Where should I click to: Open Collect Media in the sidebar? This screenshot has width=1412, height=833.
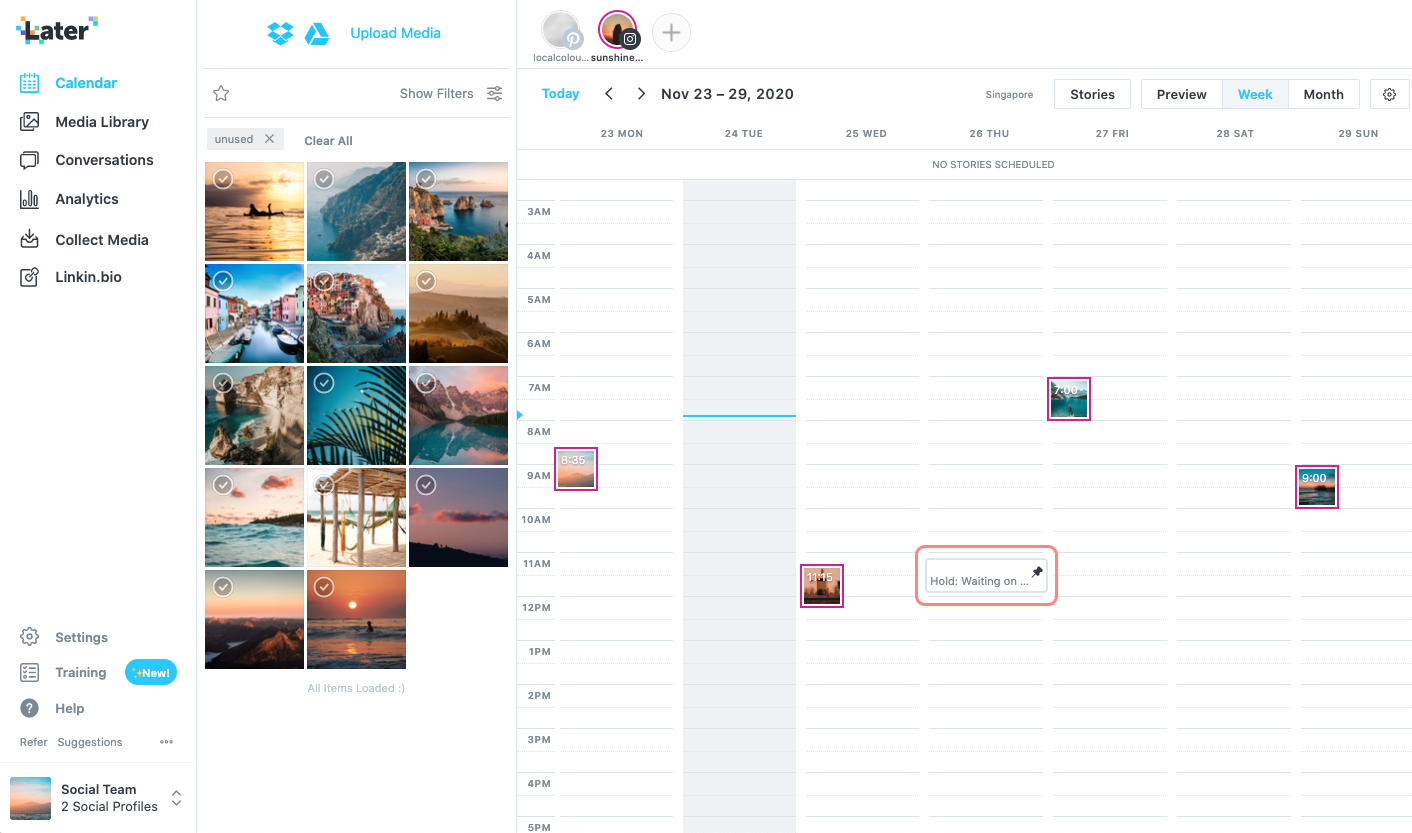pyautogui.click(x=102, y=240)
